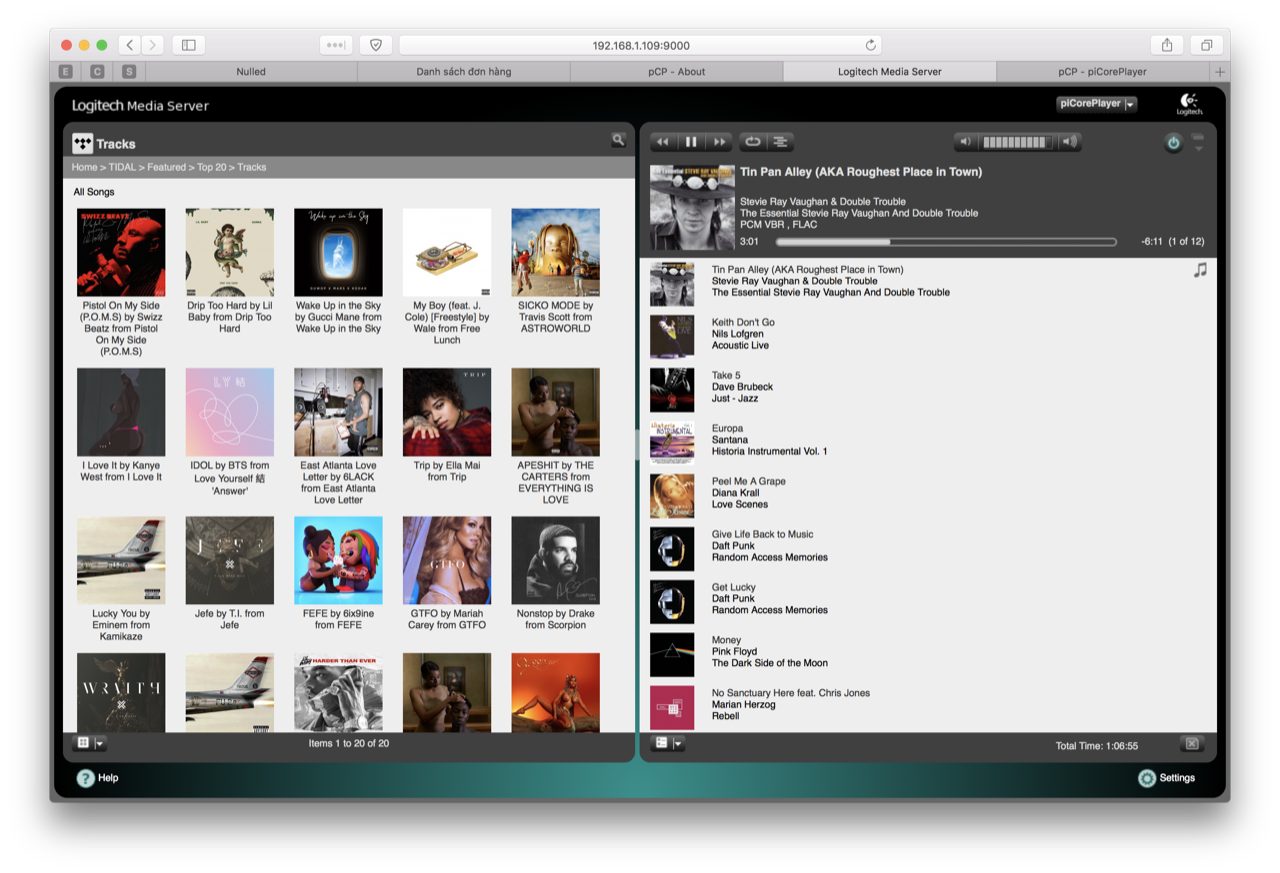Open Help
This screenshot has height=873, width=1280.
[x=98, y=778]
